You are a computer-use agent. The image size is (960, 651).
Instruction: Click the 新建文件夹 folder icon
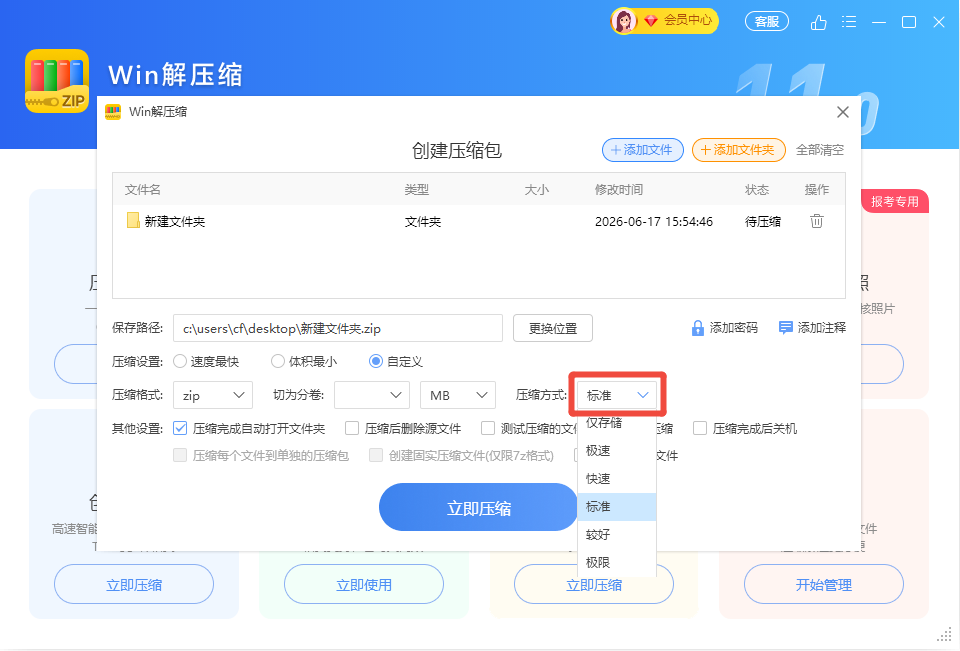133,220
